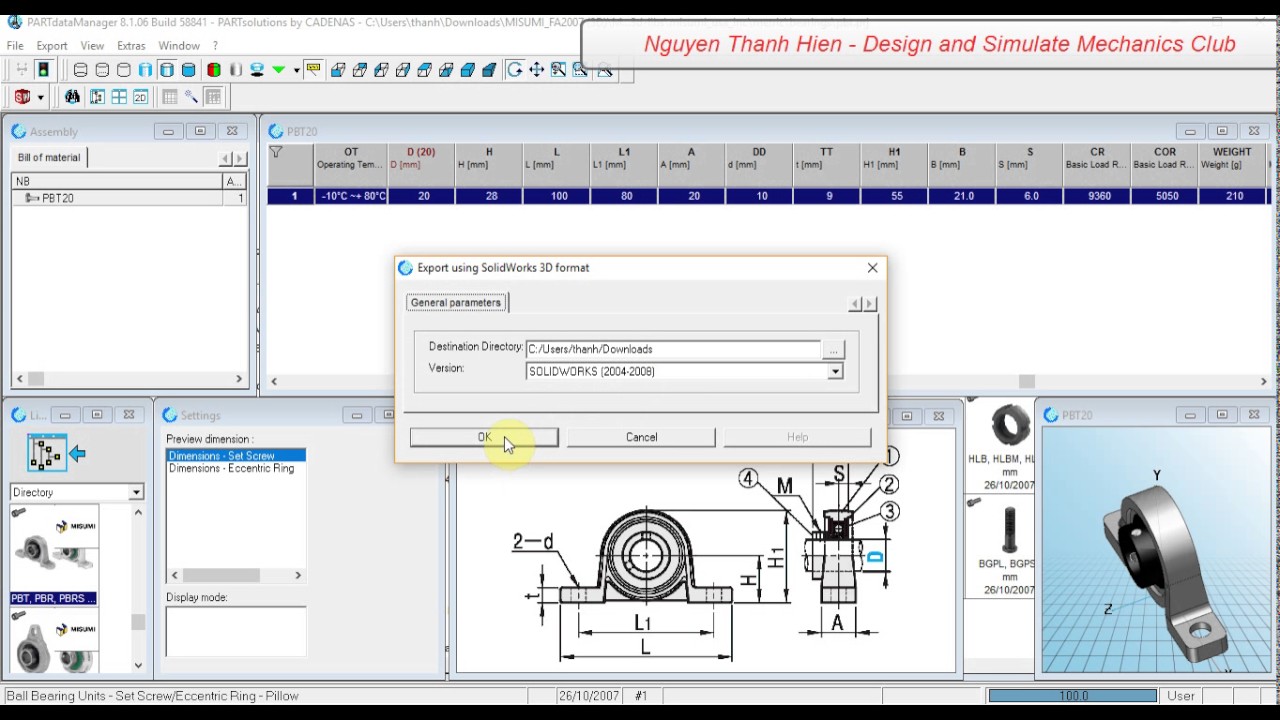This screenshot has width=1280, height=720.
Task: Click the binoculars search icon
Action: coord(72,97)
